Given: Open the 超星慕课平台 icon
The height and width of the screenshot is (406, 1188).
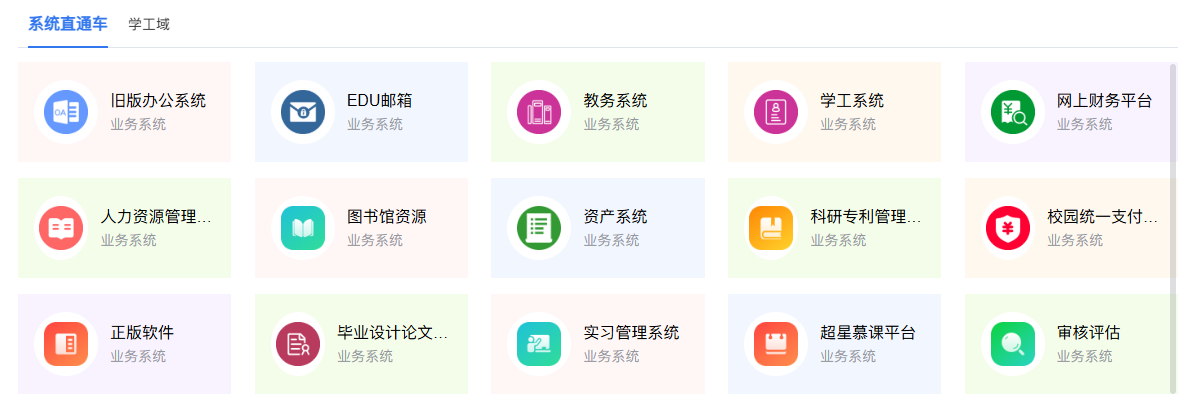Looking at the screenshot, I should [775, 344].
